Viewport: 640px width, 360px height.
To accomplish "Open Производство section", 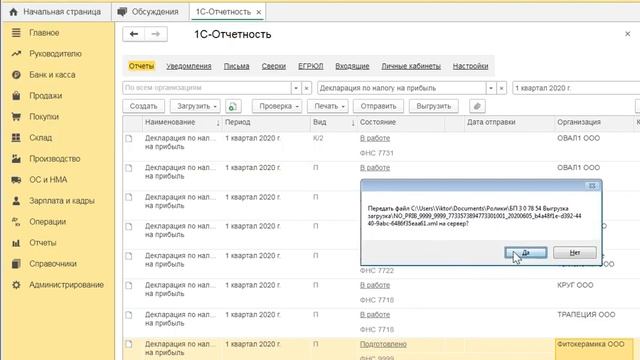I will pyautogui.click(x=54, y=159).
